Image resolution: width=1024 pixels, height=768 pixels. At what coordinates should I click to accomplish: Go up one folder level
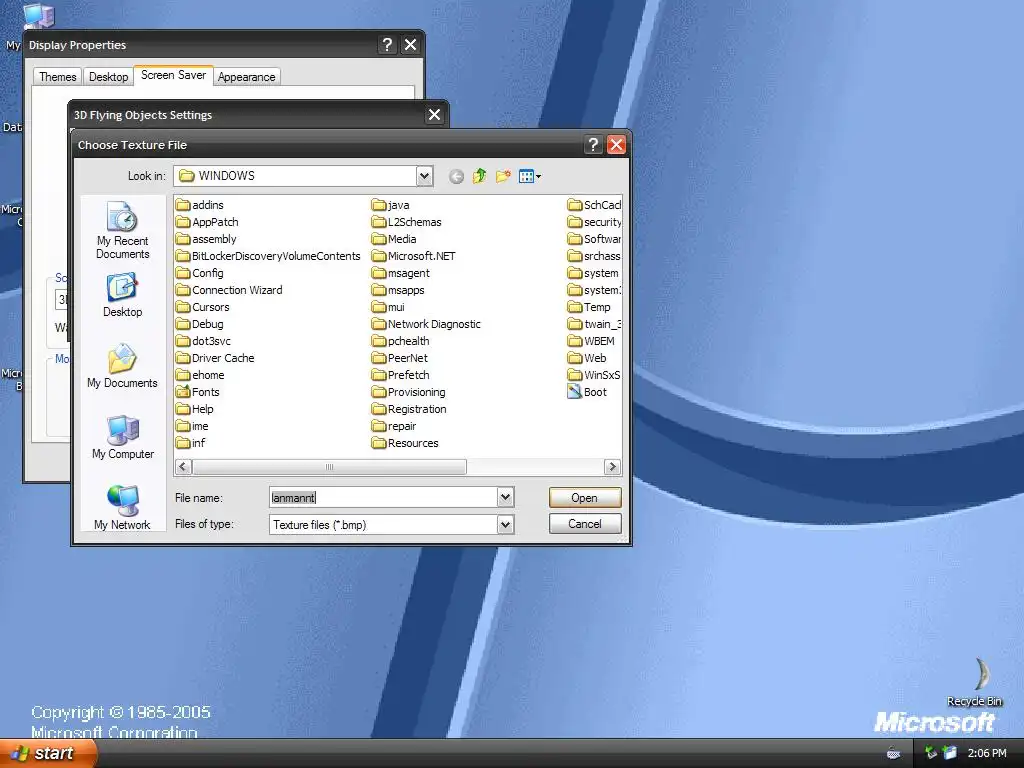pos(479,176)
